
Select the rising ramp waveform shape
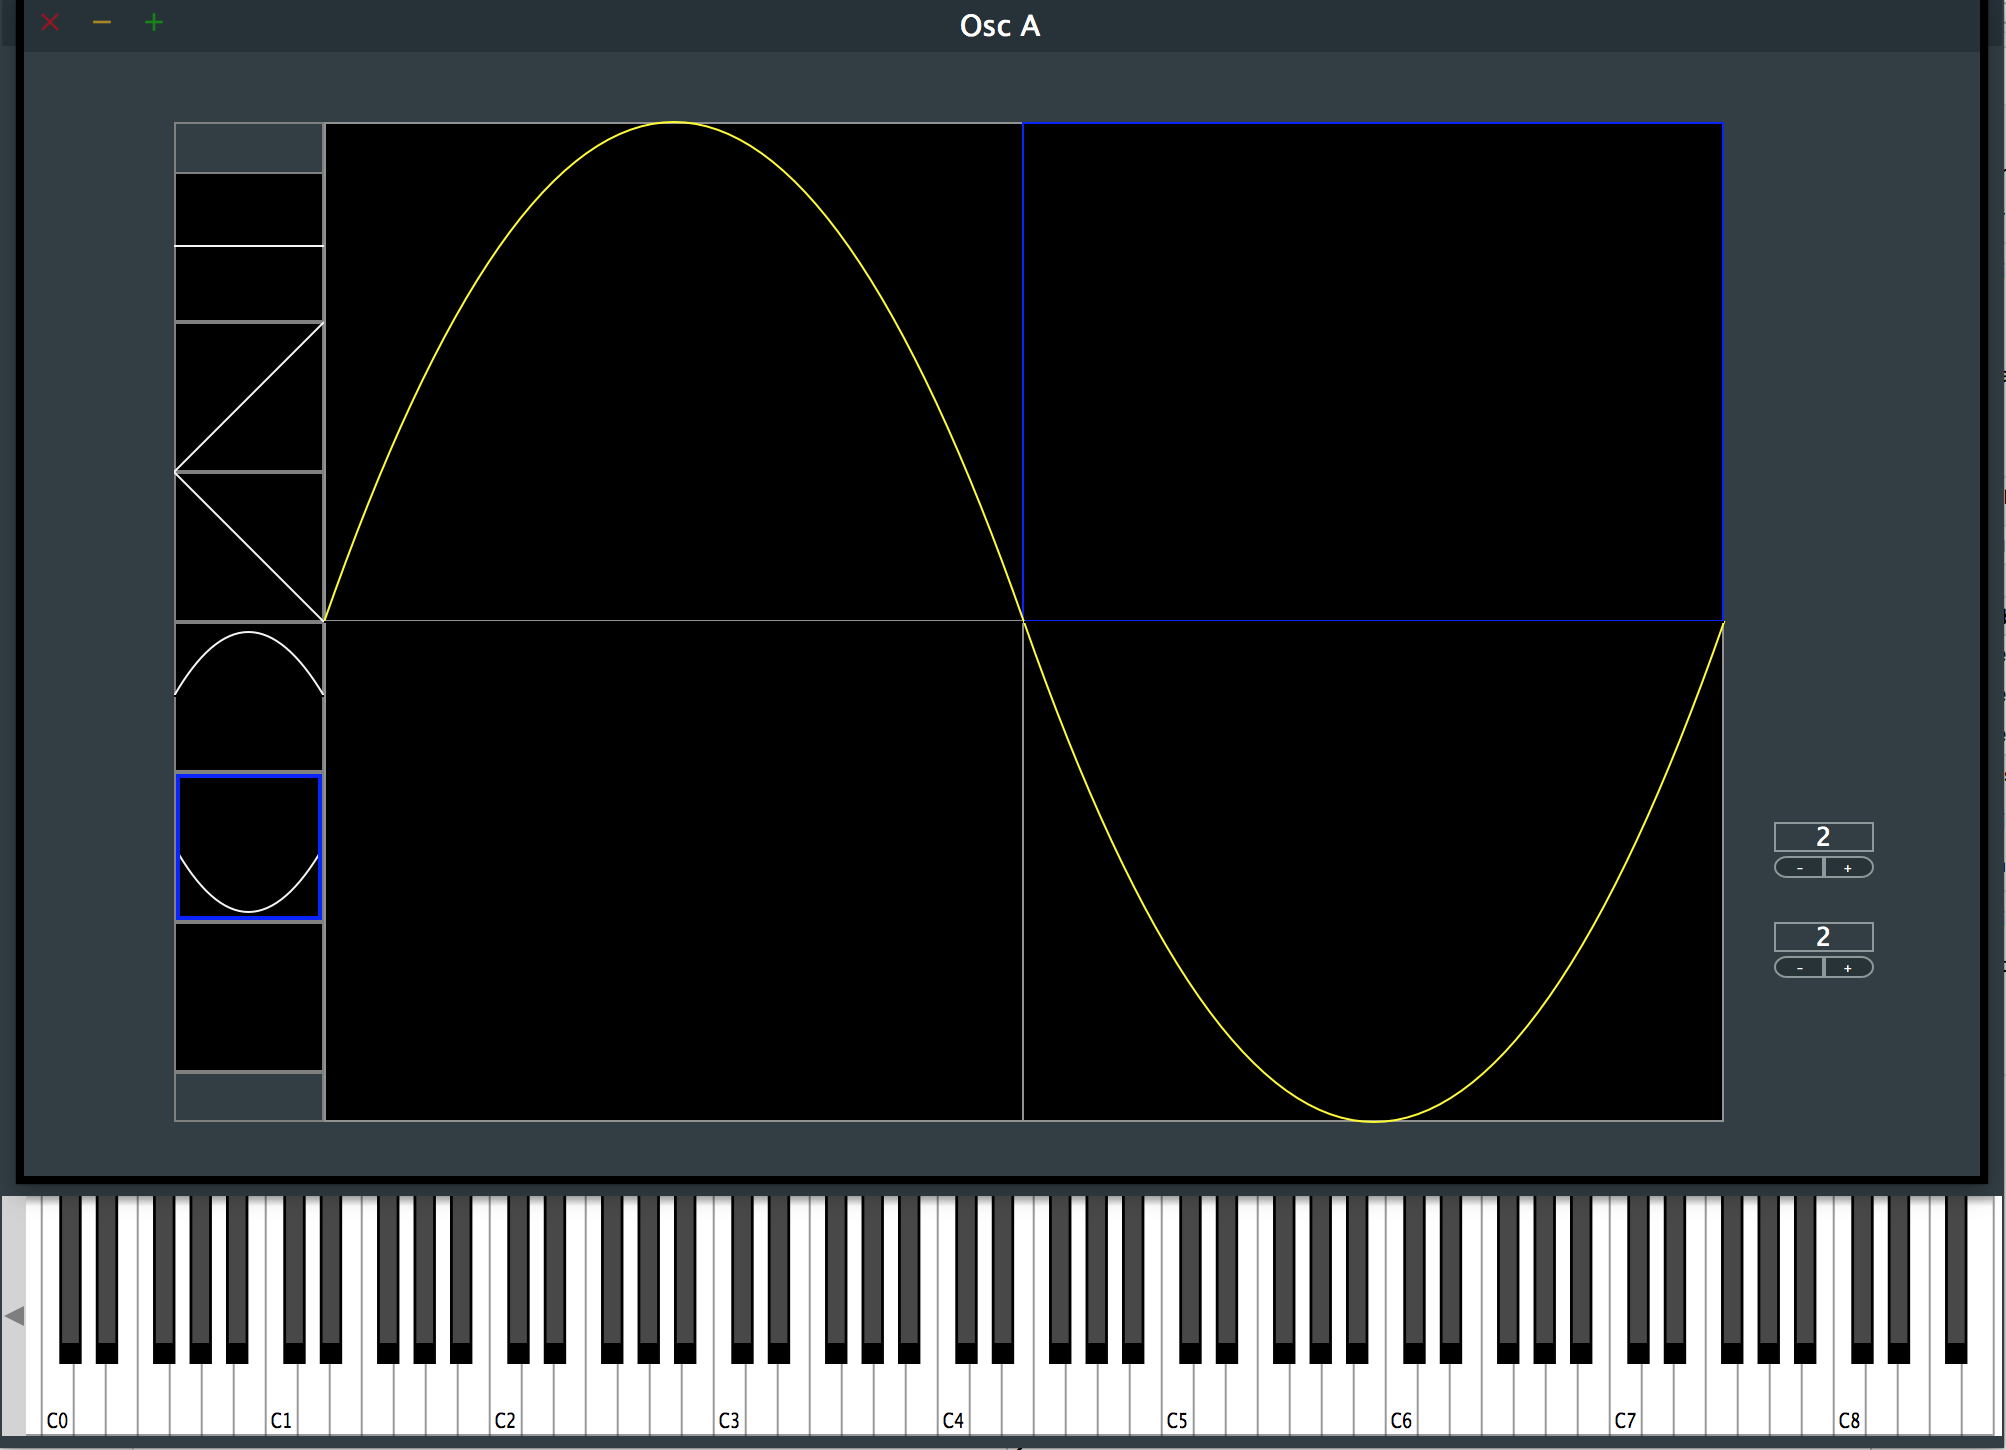(x=249, y=397)
